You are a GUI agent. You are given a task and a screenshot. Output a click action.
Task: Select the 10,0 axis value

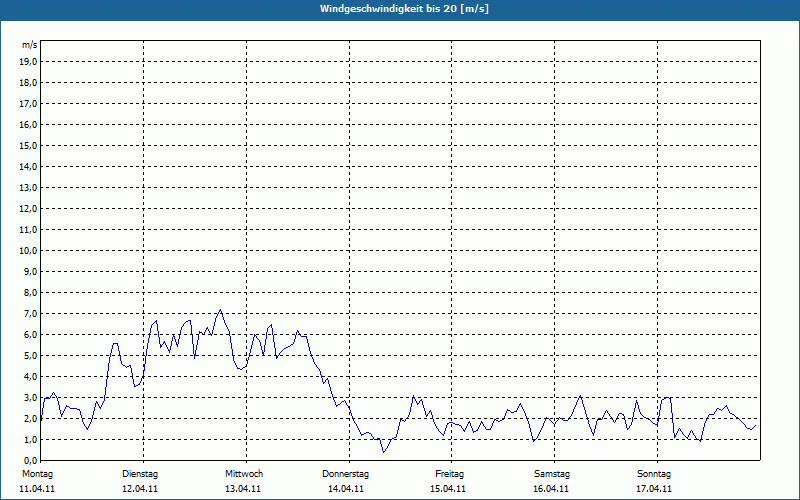(28, 251)
